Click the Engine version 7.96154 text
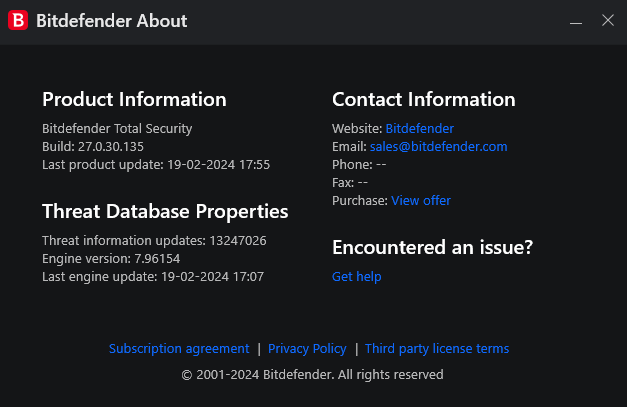This screenshot has height=407, width=627. click(111, 258)
